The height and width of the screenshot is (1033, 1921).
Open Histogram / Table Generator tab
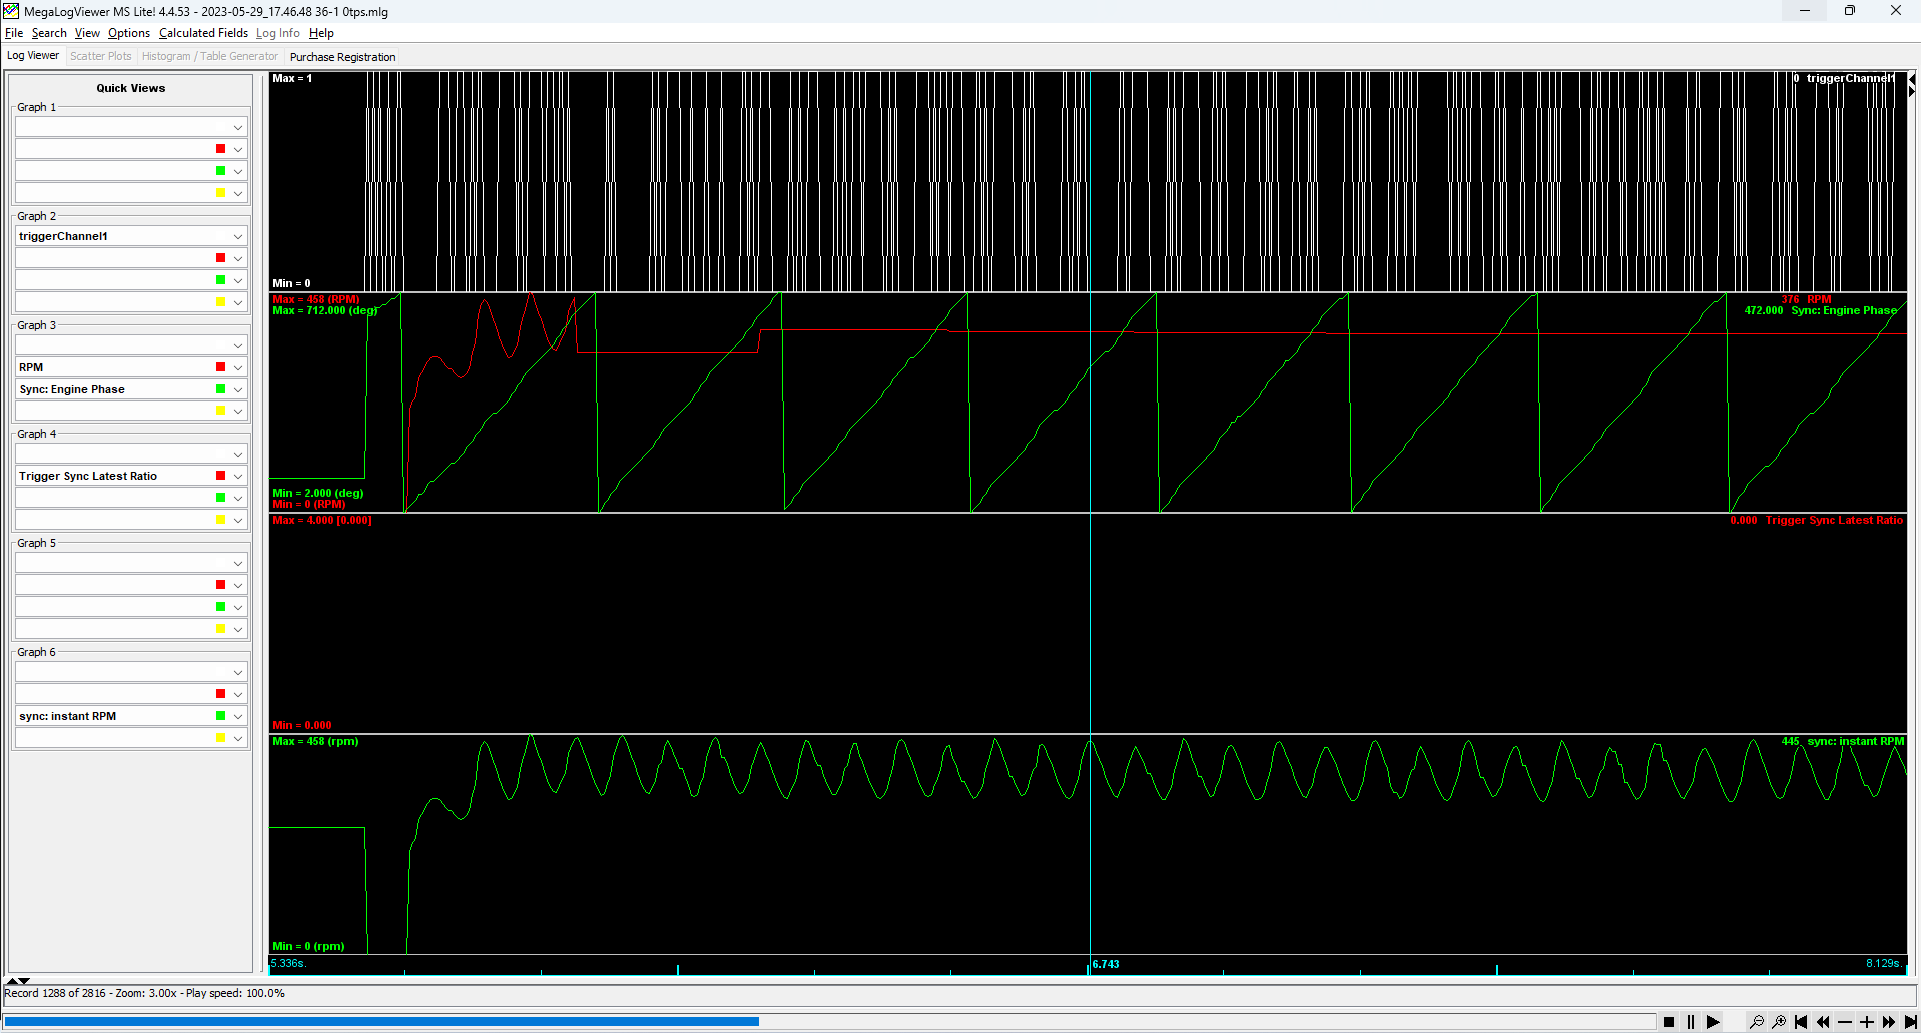tap(210, 56)
